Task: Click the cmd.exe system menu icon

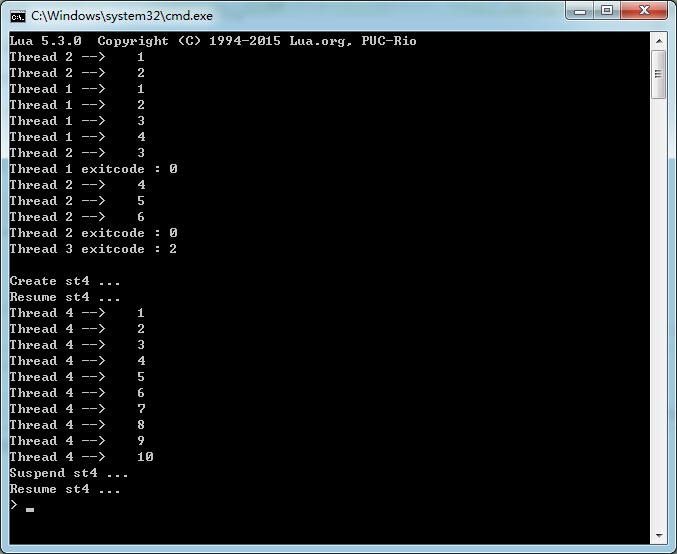Action: (18, 16)
